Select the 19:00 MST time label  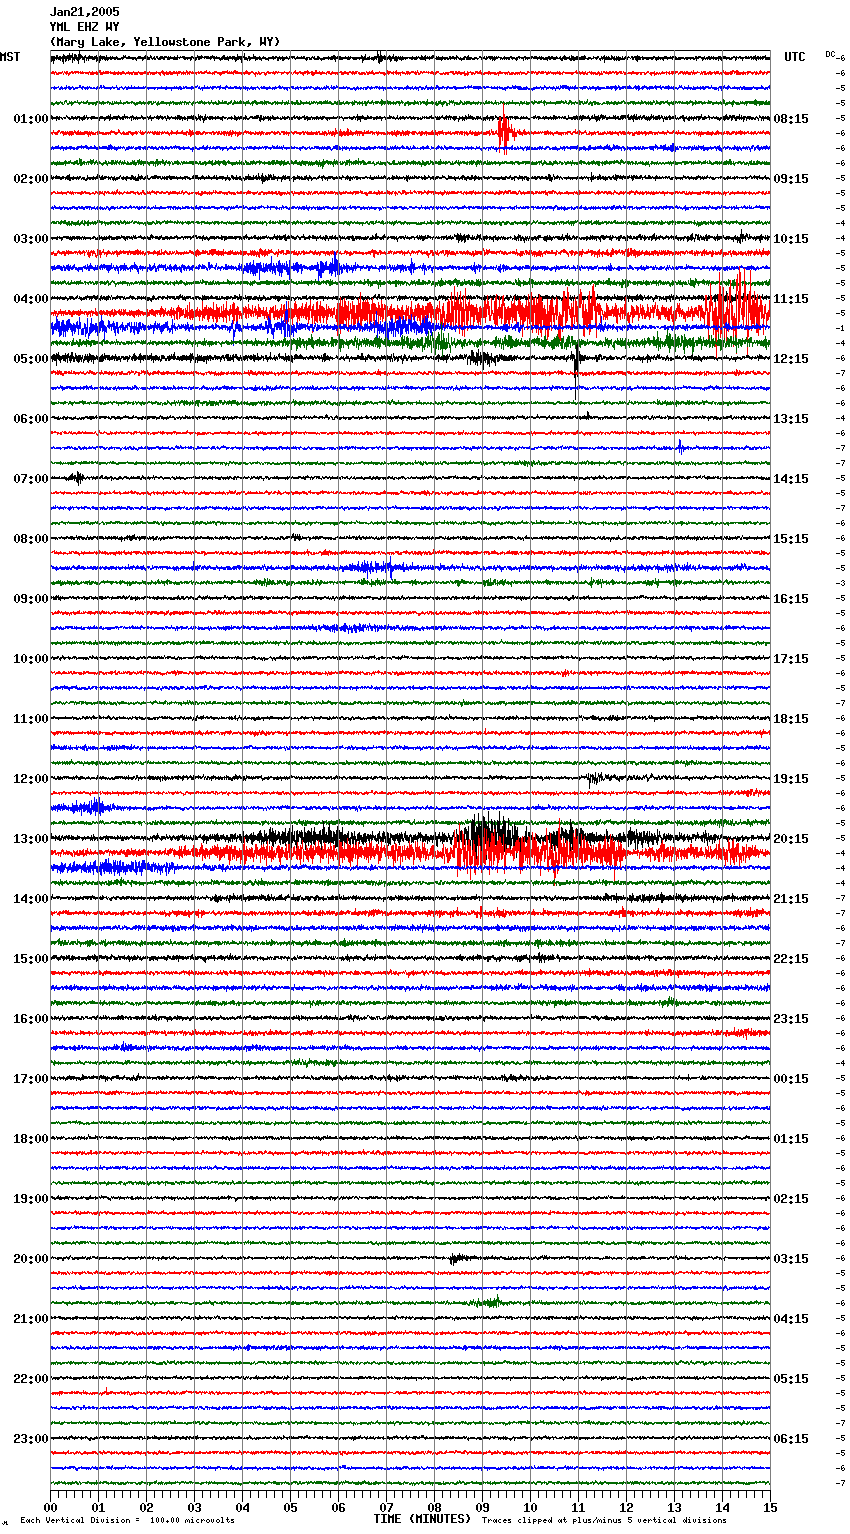pos(31,1199)
